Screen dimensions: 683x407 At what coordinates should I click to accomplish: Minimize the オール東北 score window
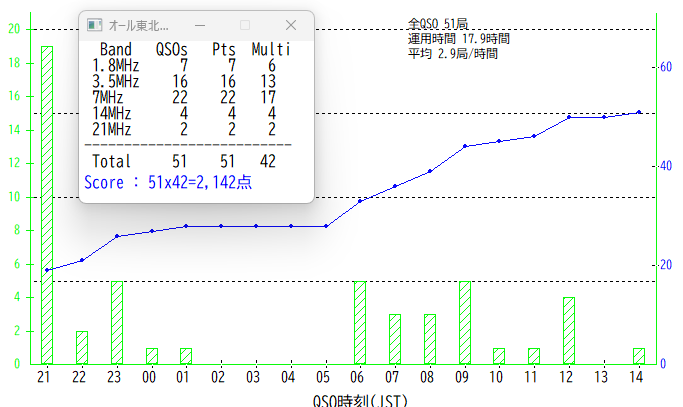click(x=200, y=24)
